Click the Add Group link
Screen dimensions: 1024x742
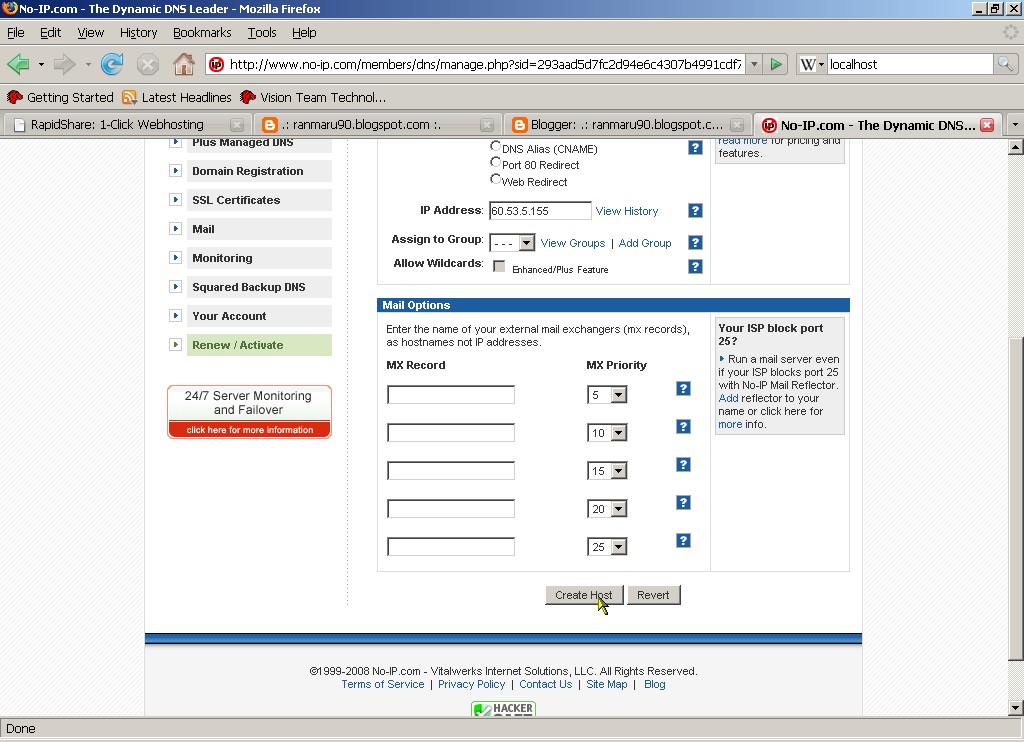point(645,243)
